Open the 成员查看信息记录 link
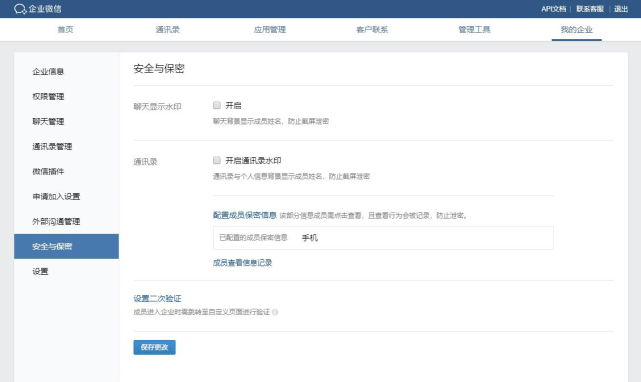The image size is (641, 382). [242, 263]
